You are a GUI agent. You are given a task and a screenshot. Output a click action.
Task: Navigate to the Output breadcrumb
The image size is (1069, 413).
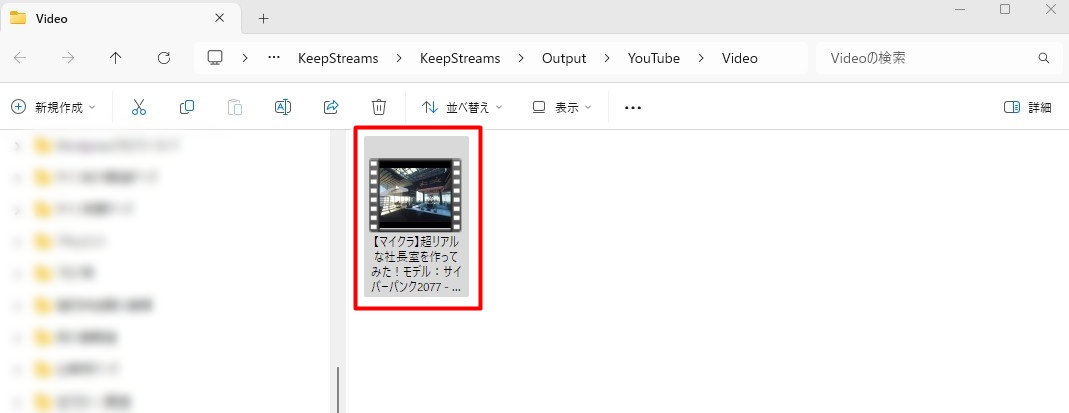pyautogui.click(x=564, y=59)
